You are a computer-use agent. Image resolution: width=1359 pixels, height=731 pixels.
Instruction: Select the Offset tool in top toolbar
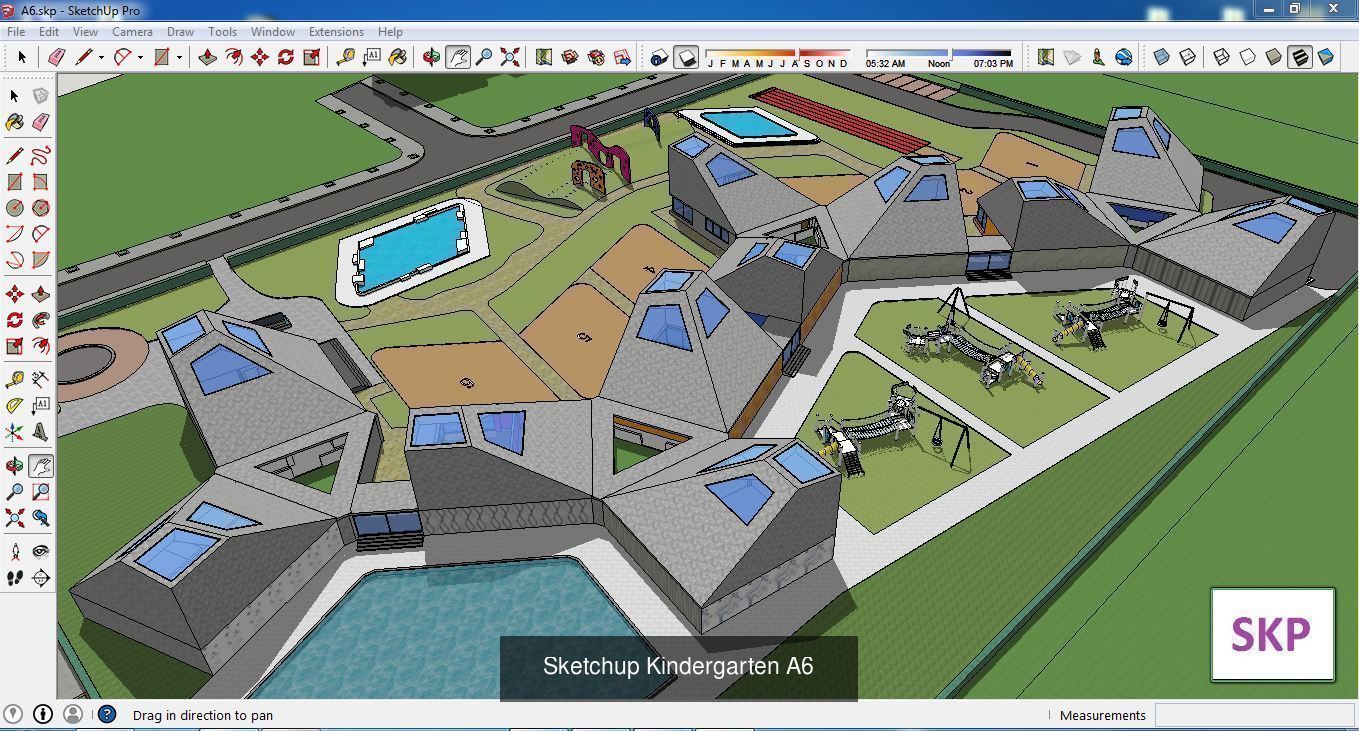pyautogui.click(x=234, y=57)
